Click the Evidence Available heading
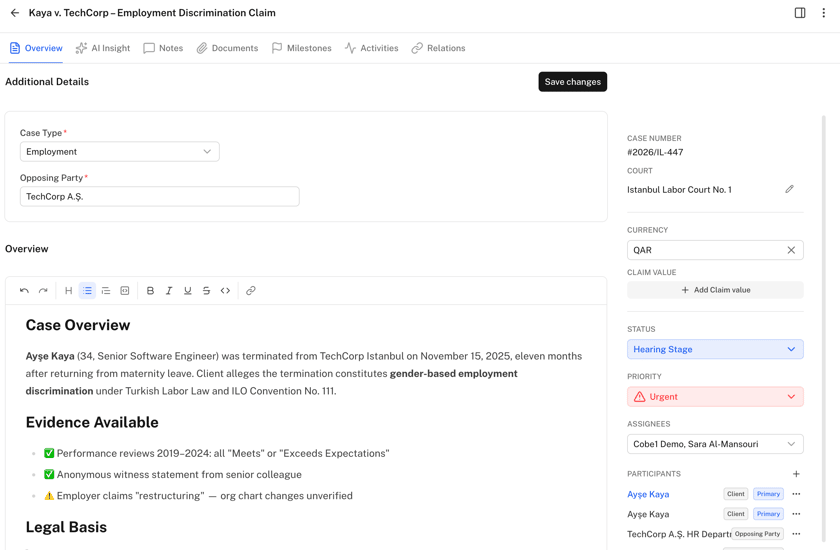Screen dimensions: 840x550 click(x=92, y=423)
